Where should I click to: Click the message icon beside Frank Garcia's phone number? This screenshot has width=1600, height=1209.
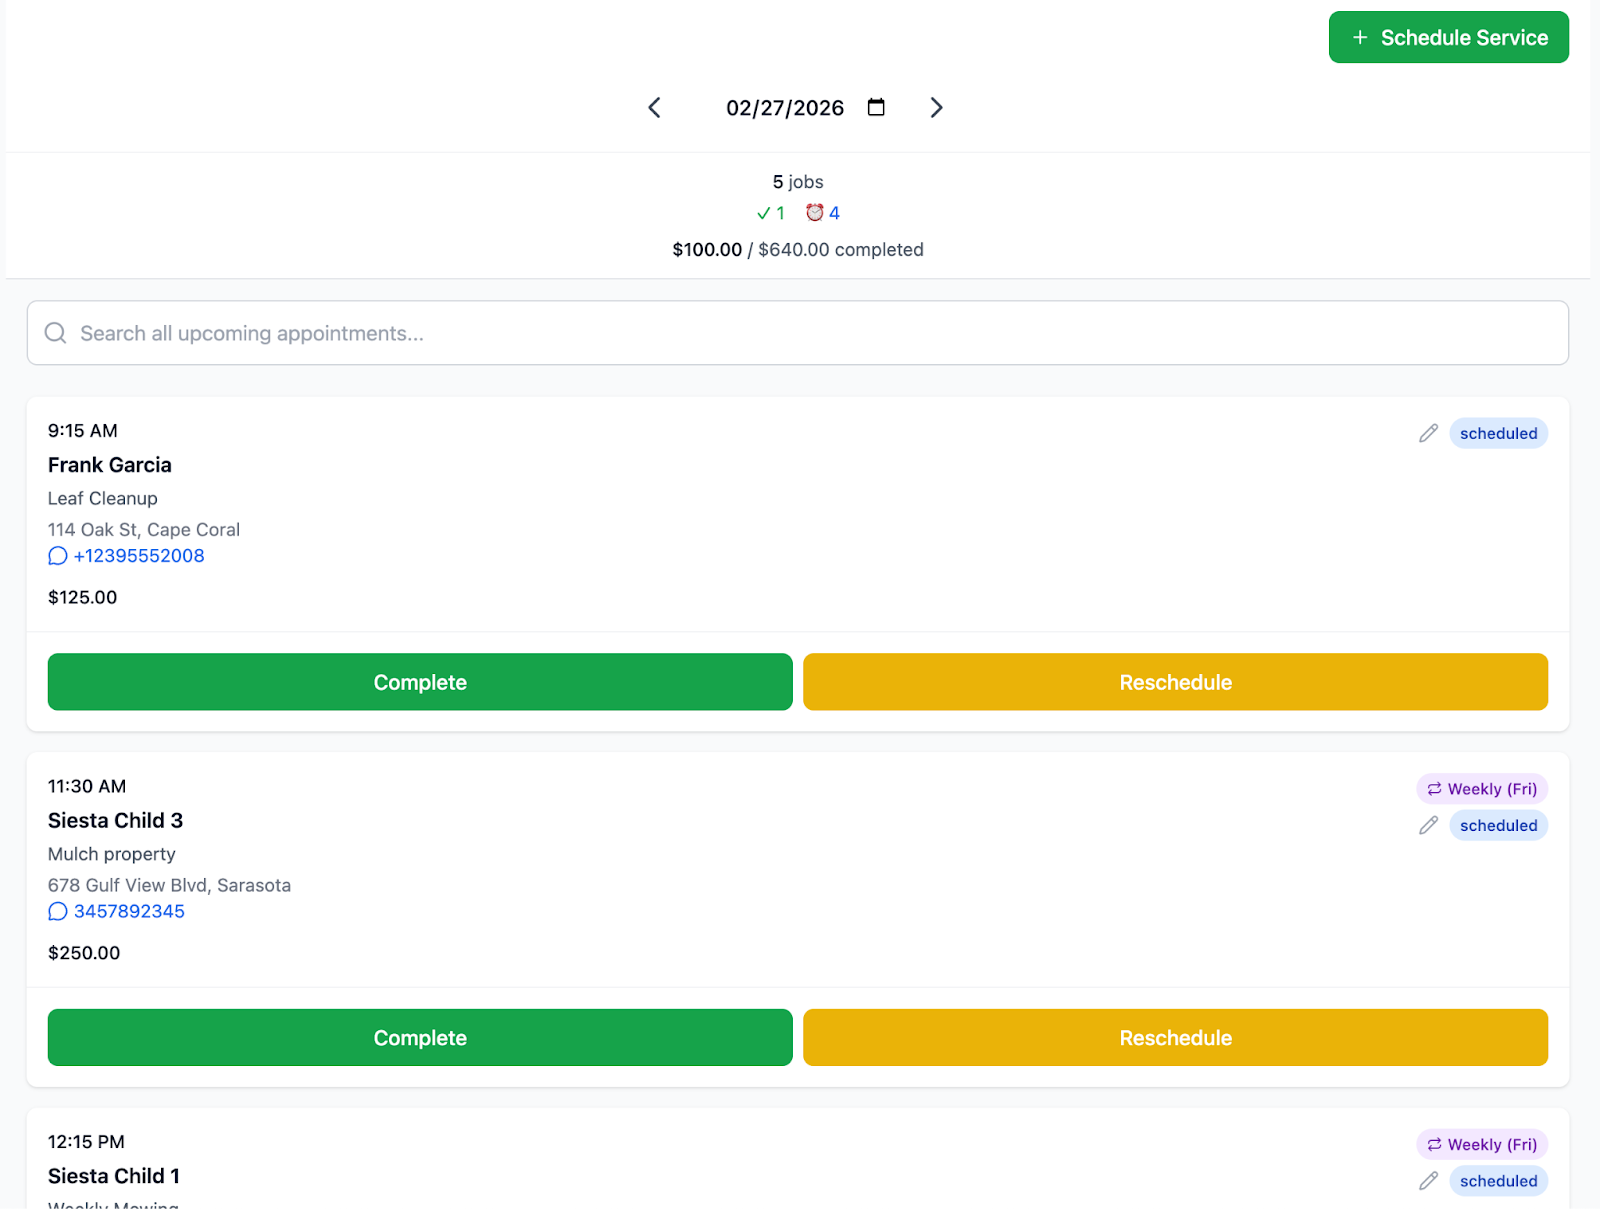[57, 556]
